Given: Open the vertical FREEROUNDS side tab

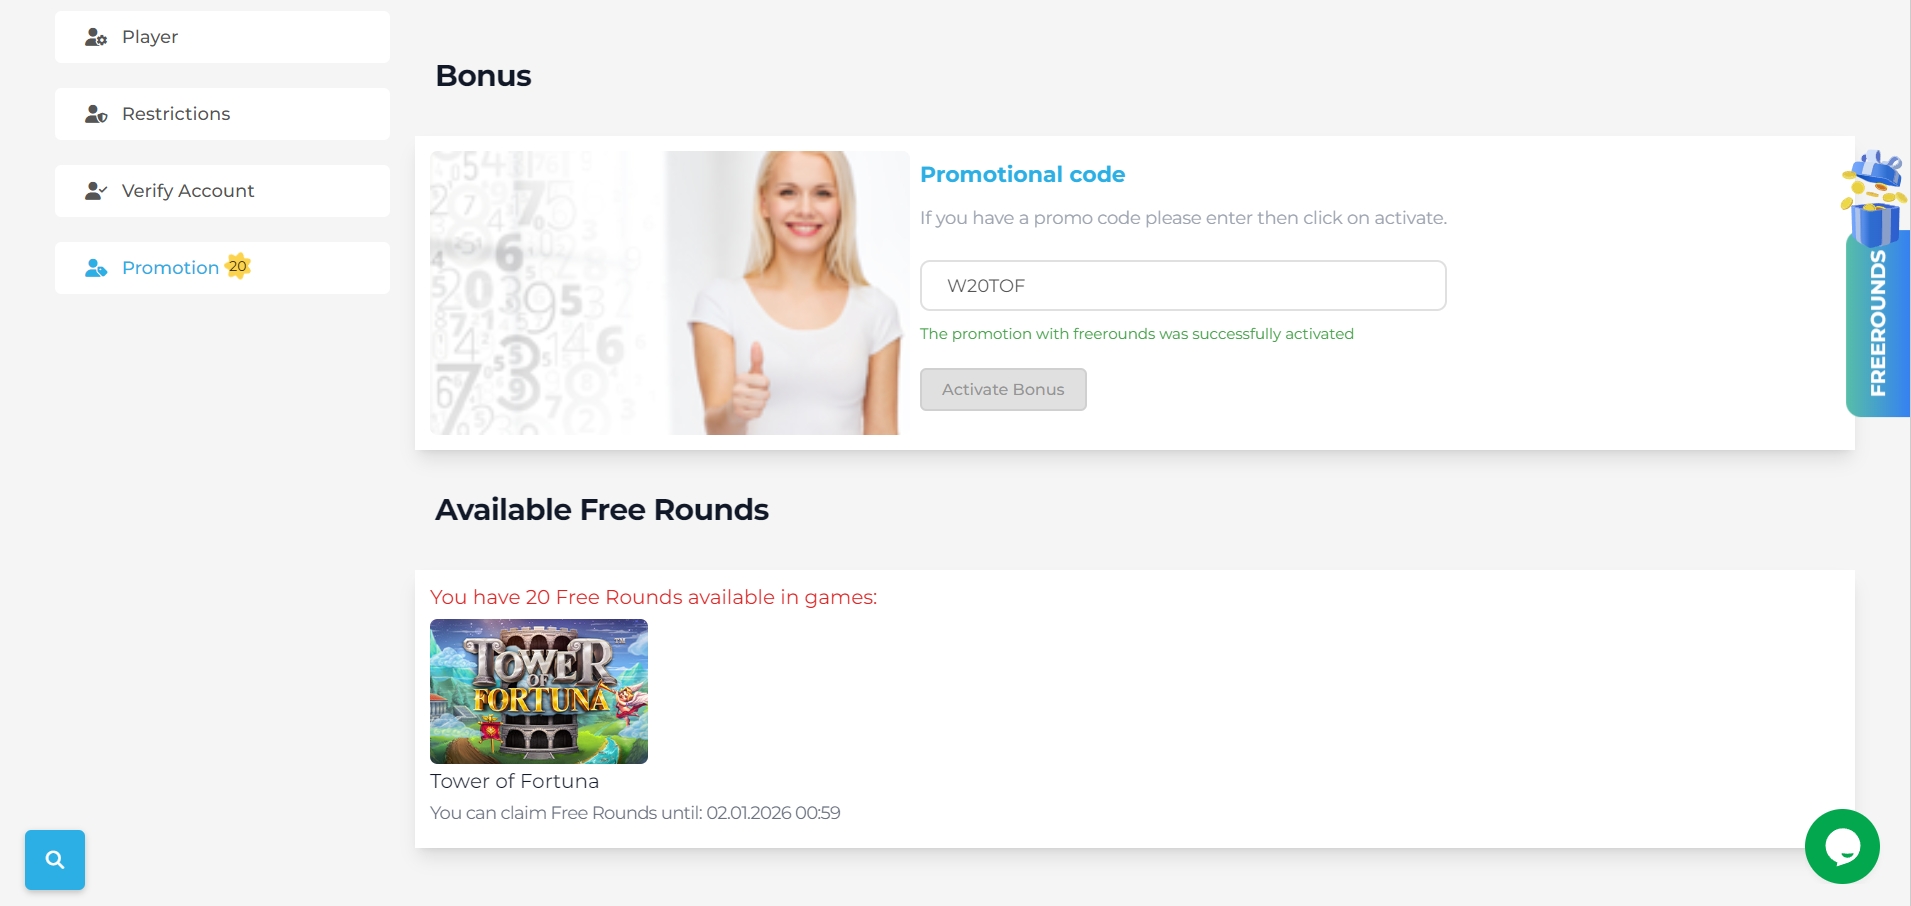Looking at the screenshot, I should point(1878,323).
